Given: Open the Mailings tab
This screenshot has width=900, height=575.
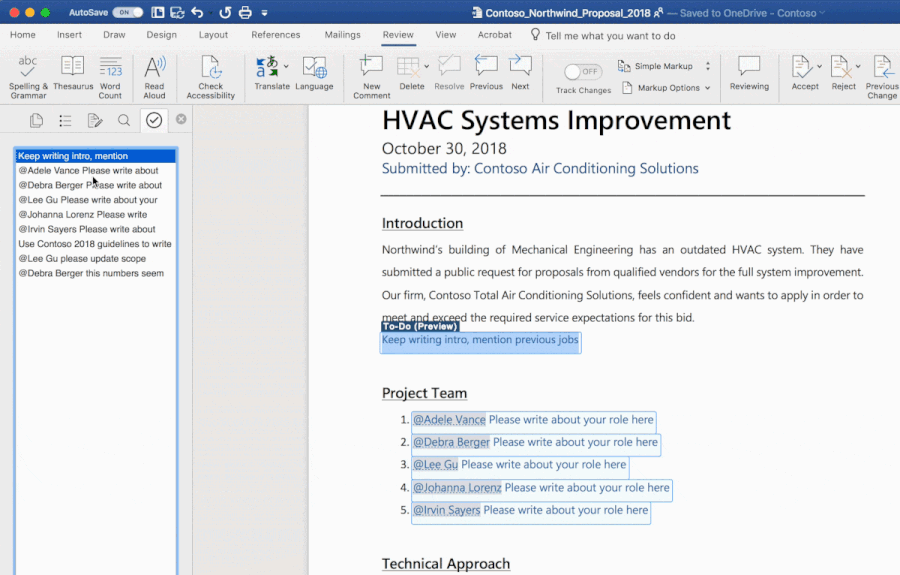Looking at the screenshot, I should (x=342, y=35).
